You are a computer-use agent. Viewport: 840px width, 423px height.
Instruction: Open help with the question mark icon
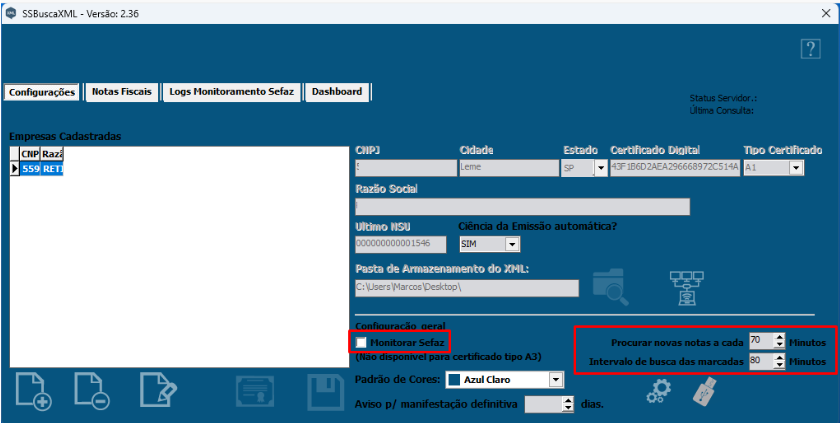810,49
